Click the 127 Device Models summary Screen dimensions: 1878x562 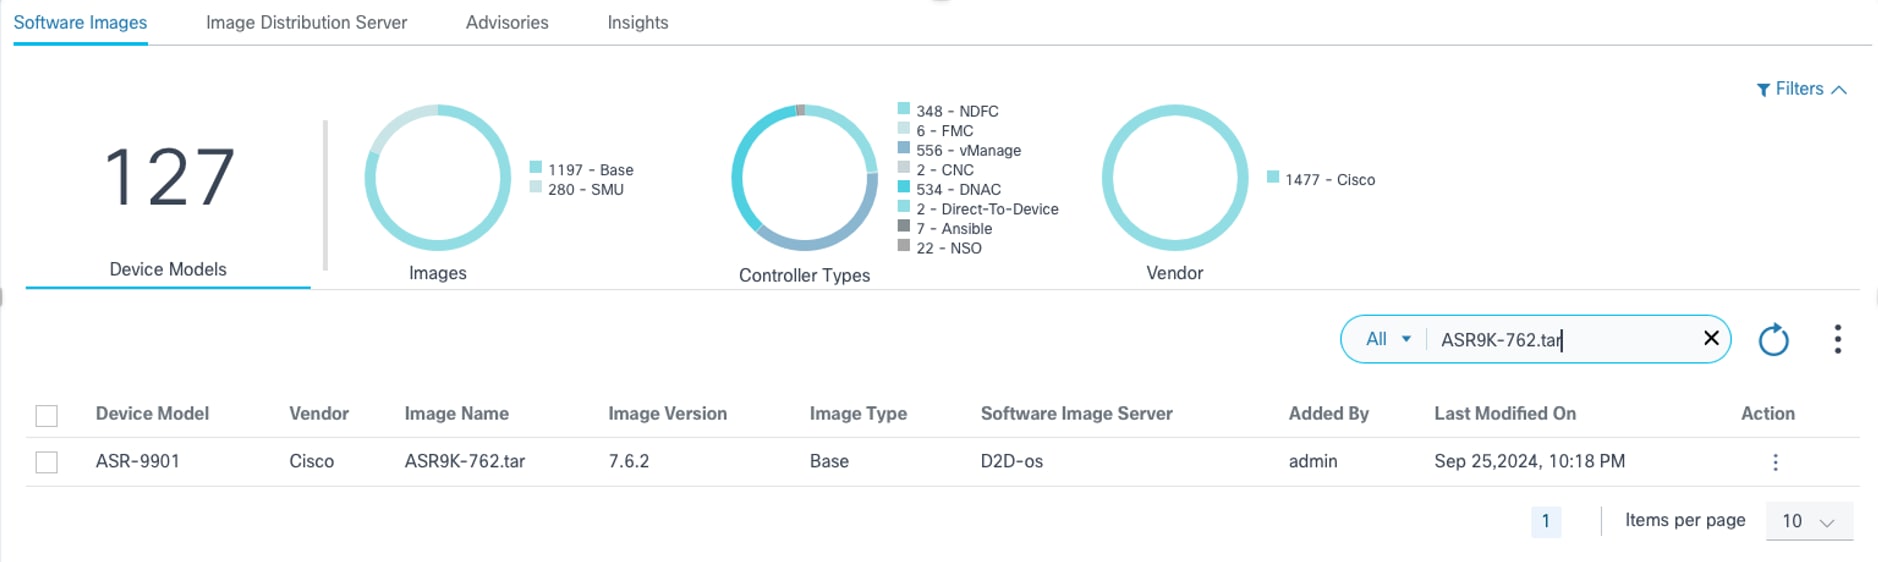pyautogui.click(x=168, y=200)
